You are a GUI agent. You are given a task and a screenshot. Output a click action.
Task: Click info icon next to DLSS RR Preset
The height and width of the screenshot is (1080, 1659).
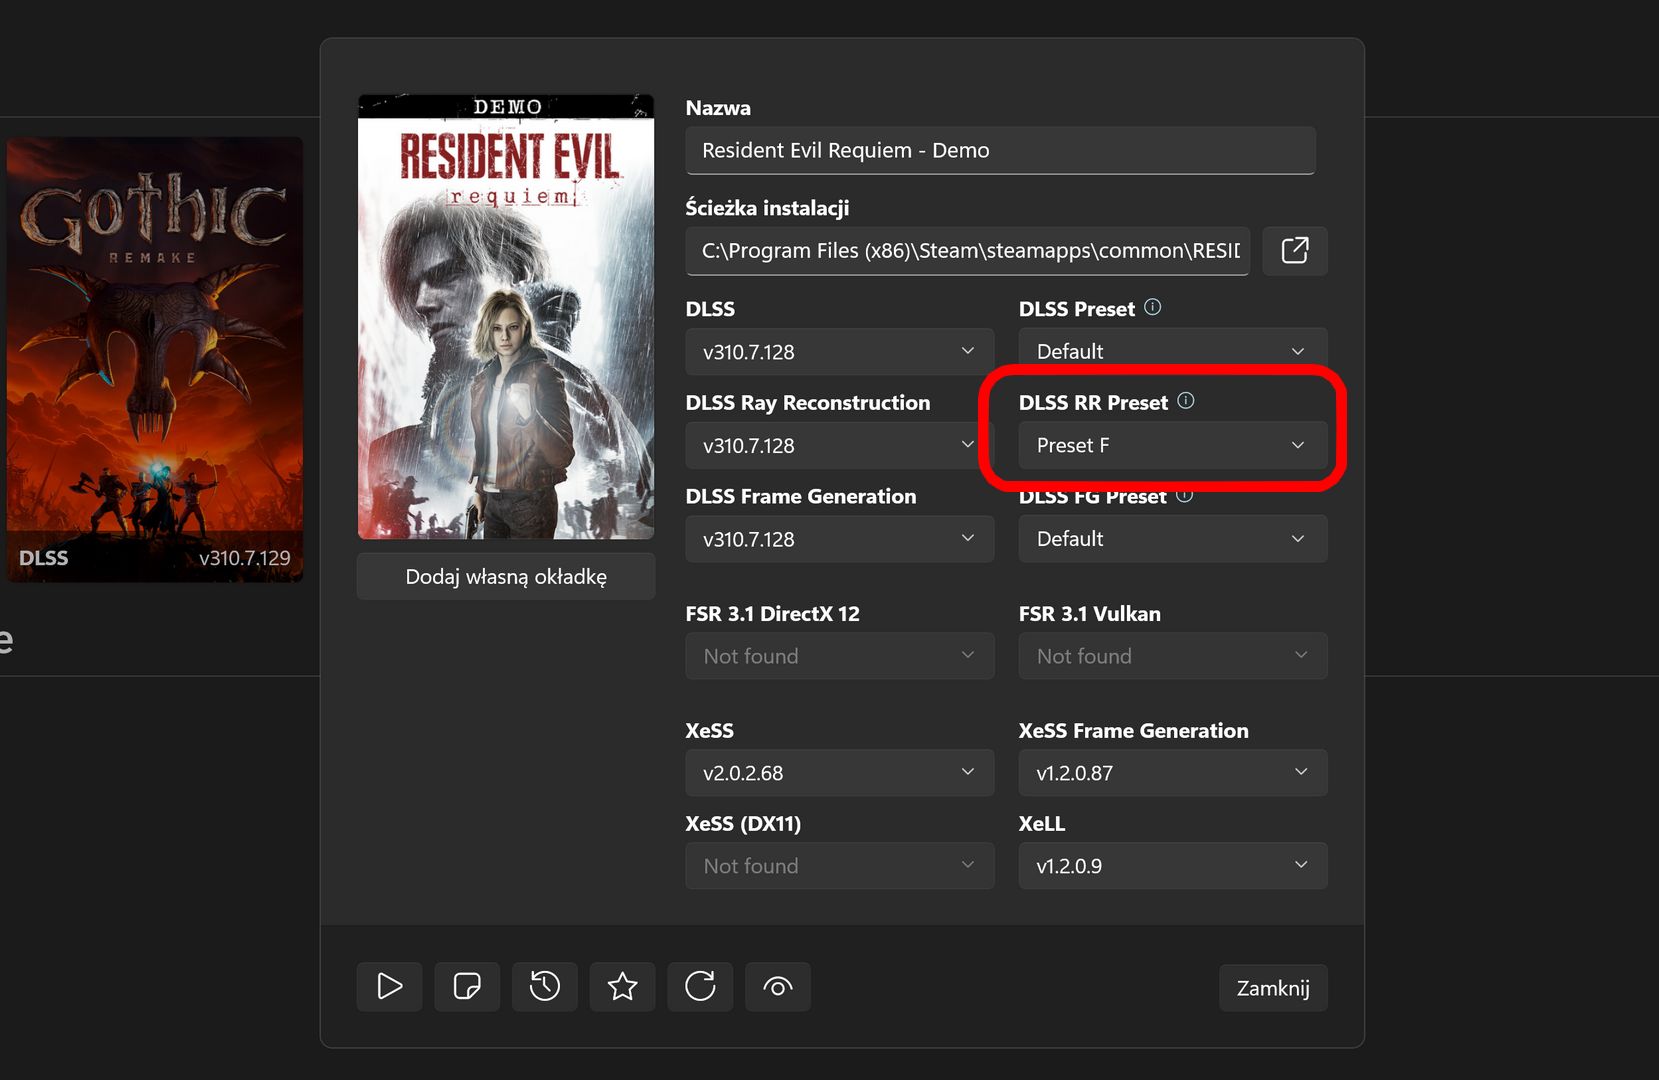[1186, 401]
